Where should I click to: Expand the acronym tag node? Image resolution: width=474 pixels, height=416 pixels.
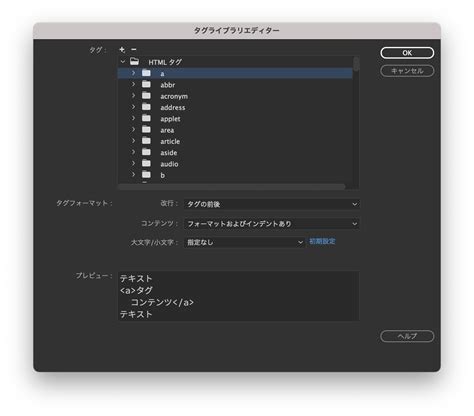(133, 96)
